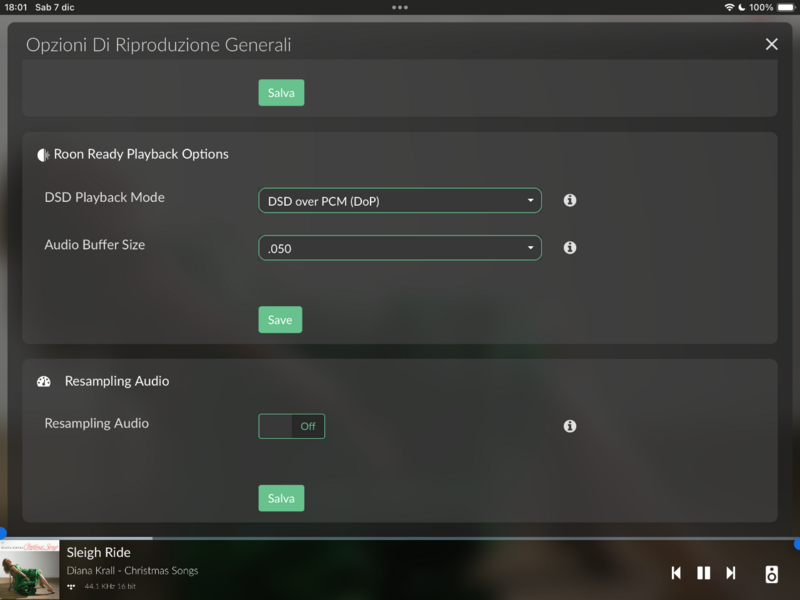This screenshot has width=800, height=600.
Task: Expand the Audio Buffer Size dropdown
Action: tap(400, 248)
